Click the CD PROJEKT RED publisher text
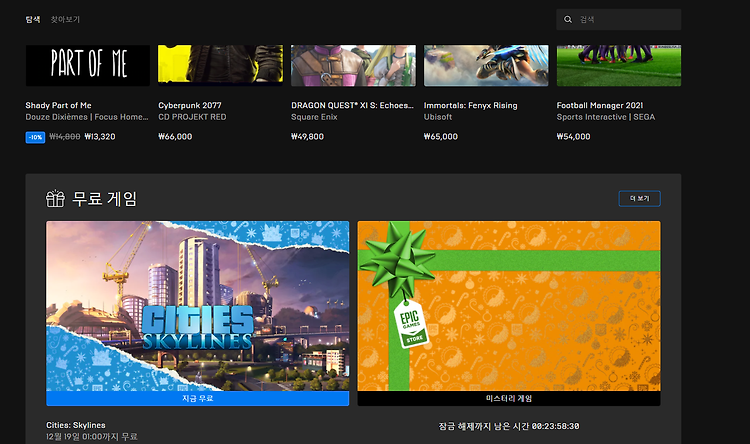Screen dimensions: 750x444 192,117
